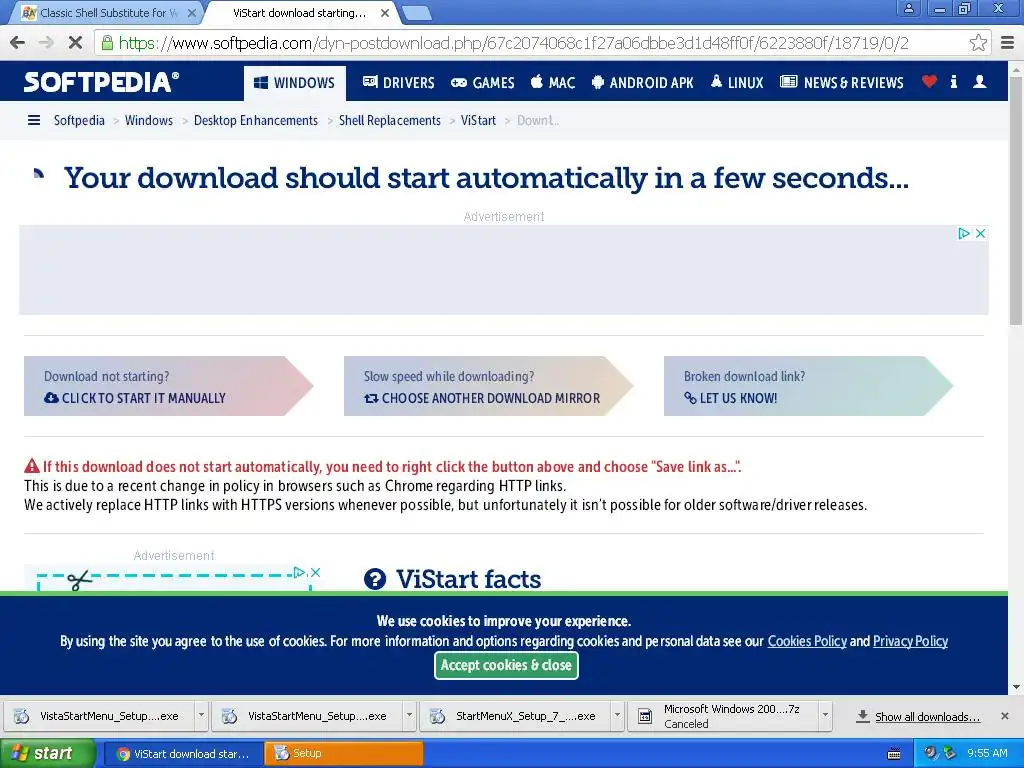This screenshot has height=768, width=1024.
Task: Click the user profile button in Chrome's title bar
Action: point(908,8)
